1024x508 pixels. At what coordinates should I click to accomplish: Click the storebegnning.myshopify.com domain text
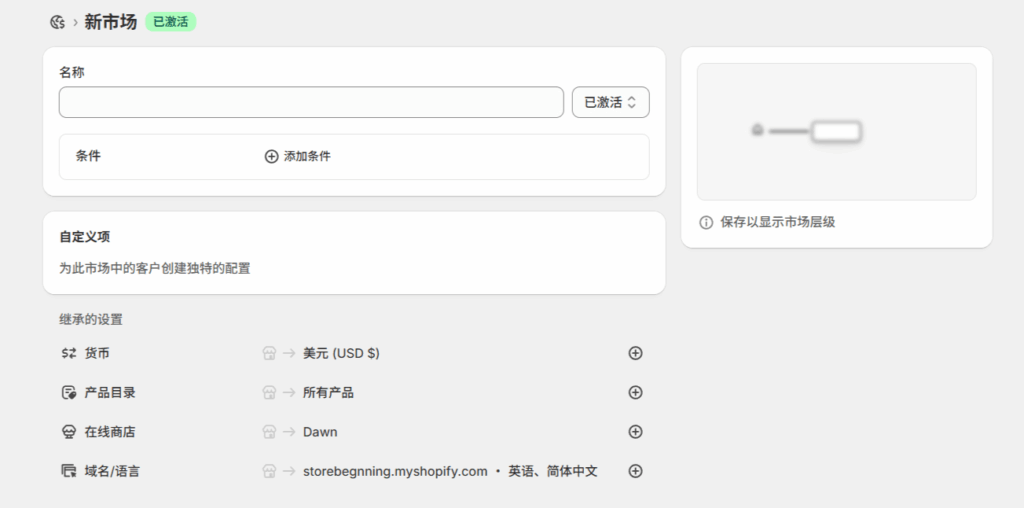[395, 471]
